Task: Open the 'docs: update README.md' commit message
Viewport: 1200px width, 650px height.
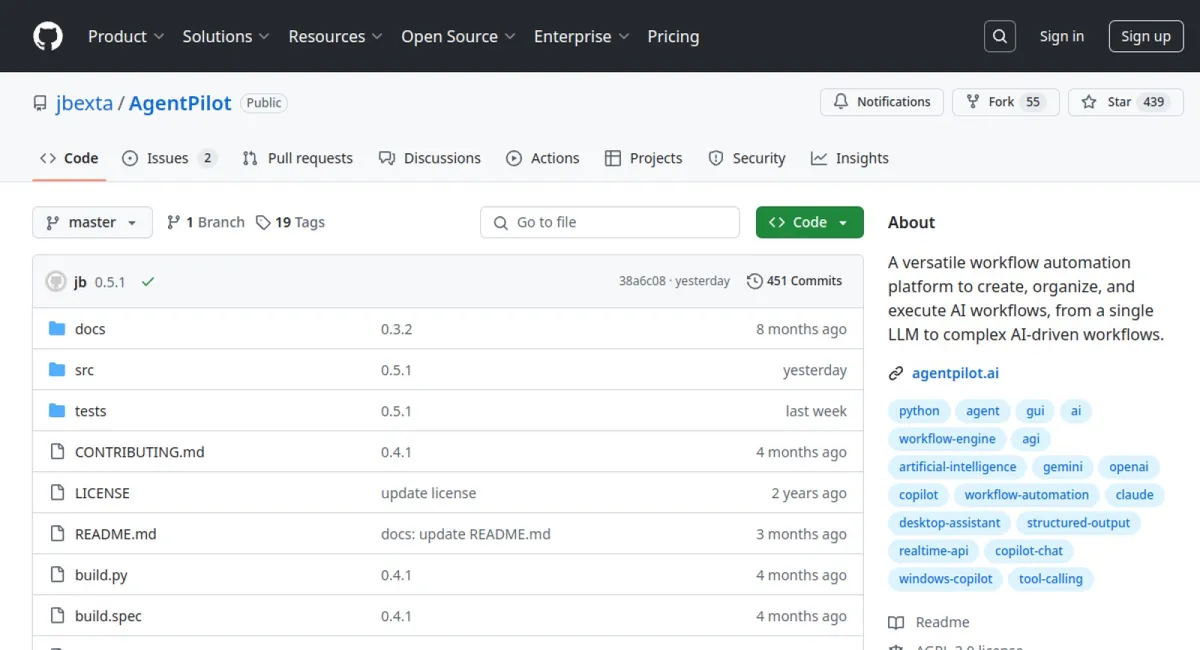Action: pyautogui.click(x=466, y=534)
